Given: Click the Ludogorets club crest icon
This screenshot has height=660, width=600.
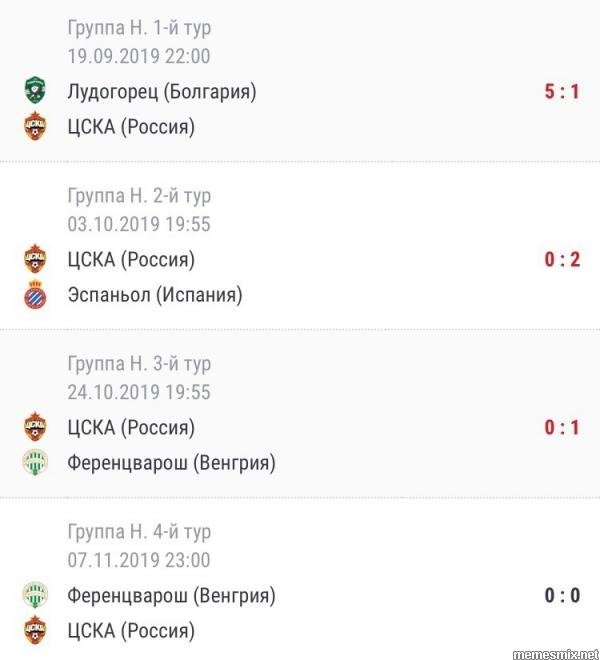Looking at the screenshot, I should tap(35, 91).
